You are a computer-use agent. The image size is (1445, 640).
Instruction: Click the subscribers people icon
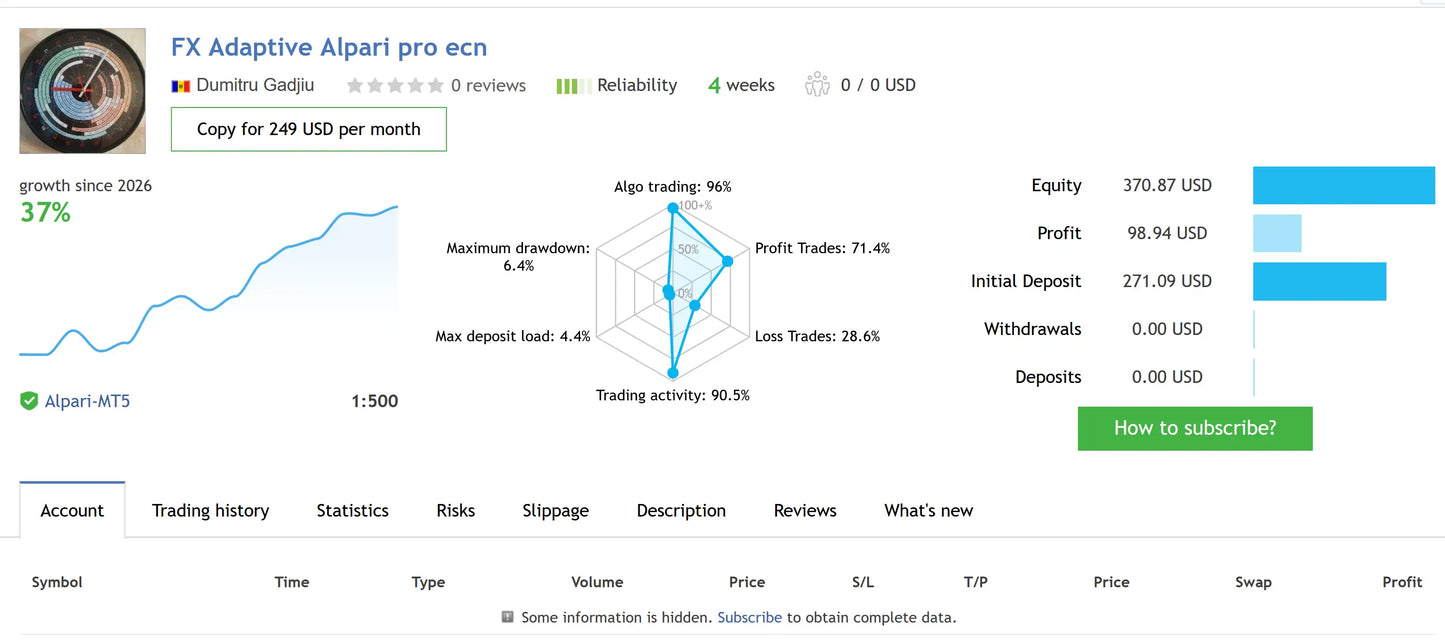coord(817,85)
